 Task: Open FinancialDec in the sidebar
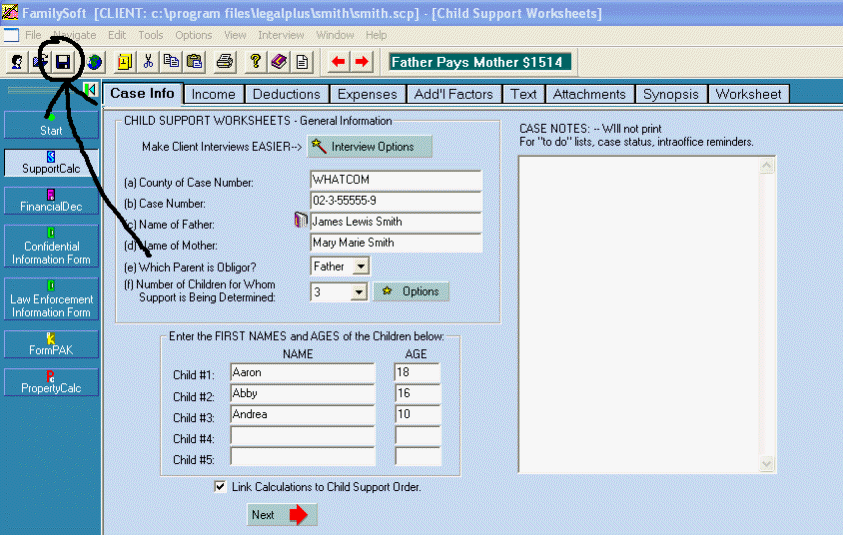(x=51, y=200)
